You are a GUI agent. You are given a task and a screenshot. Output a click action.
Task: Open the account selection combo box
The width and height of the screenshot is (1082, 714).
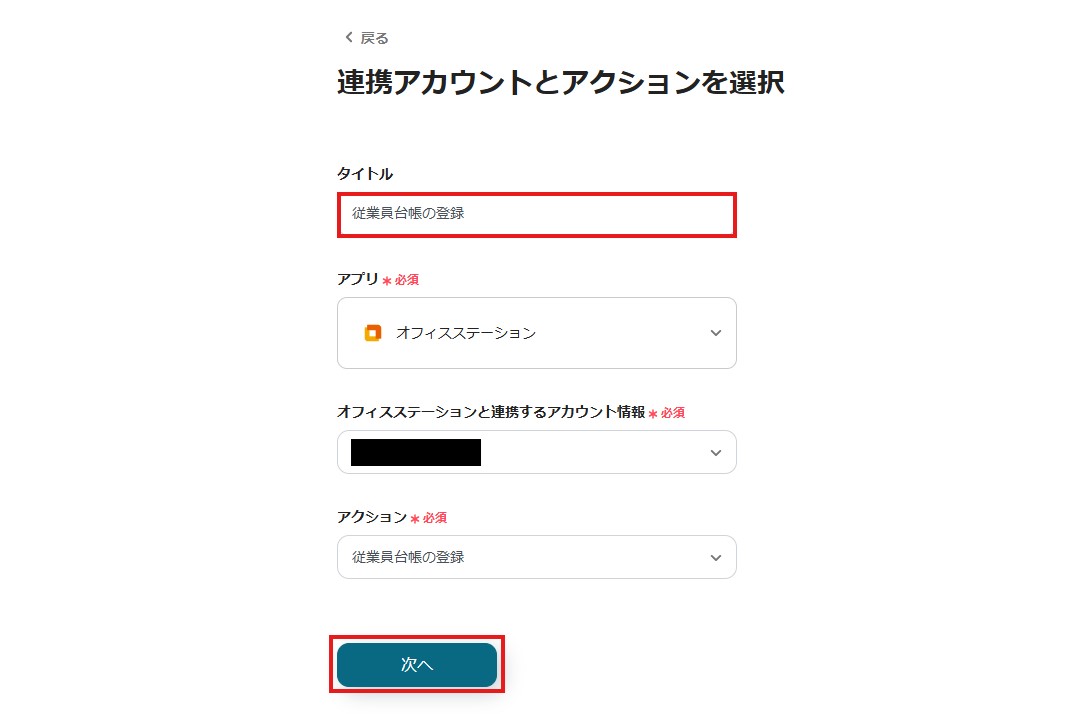coord(536,452)
